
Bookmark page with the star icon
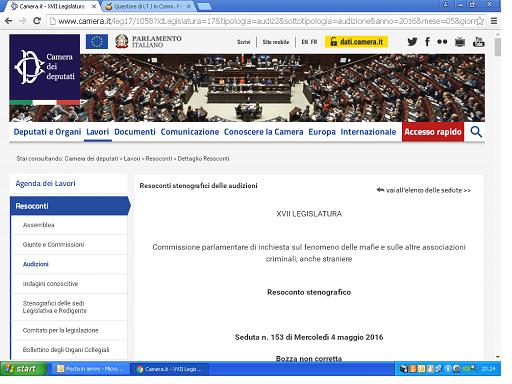tap(480, 21)
